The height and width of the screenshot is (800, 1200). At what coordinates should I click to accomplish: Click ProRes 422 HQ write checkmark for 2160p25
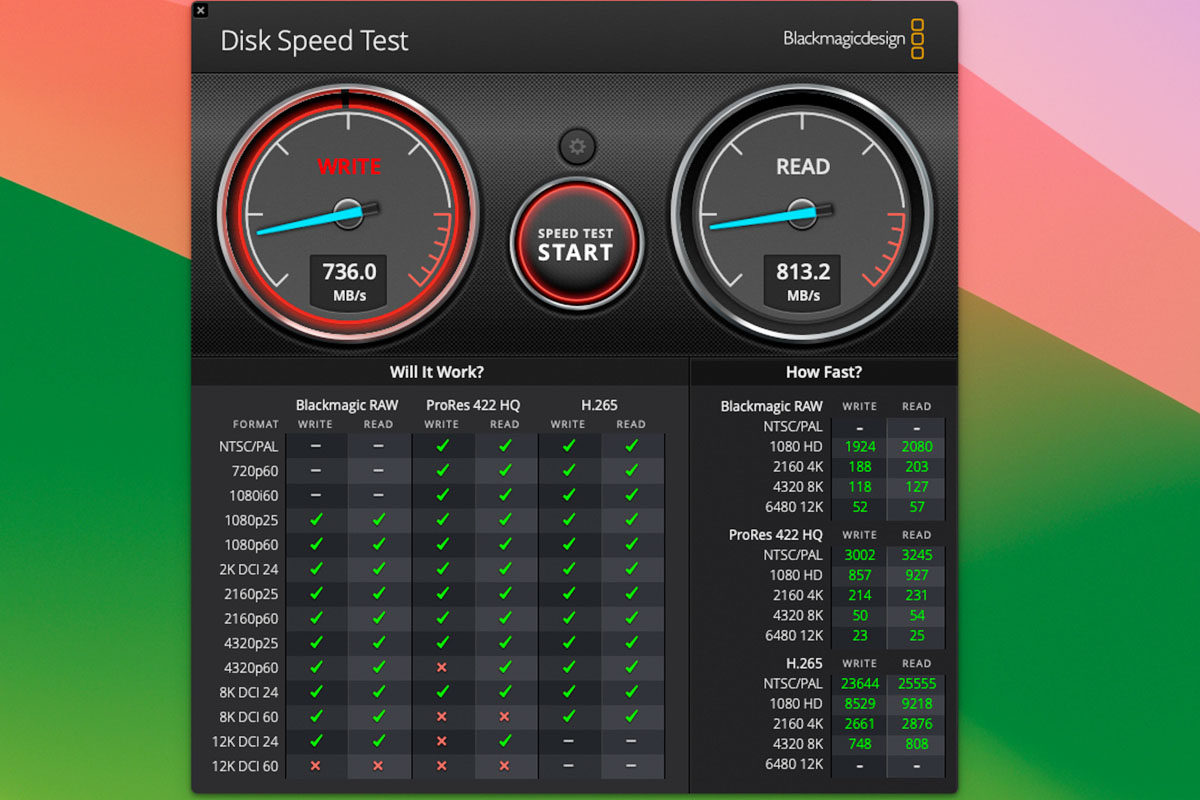pyautogui.click(x=441, y=594)
